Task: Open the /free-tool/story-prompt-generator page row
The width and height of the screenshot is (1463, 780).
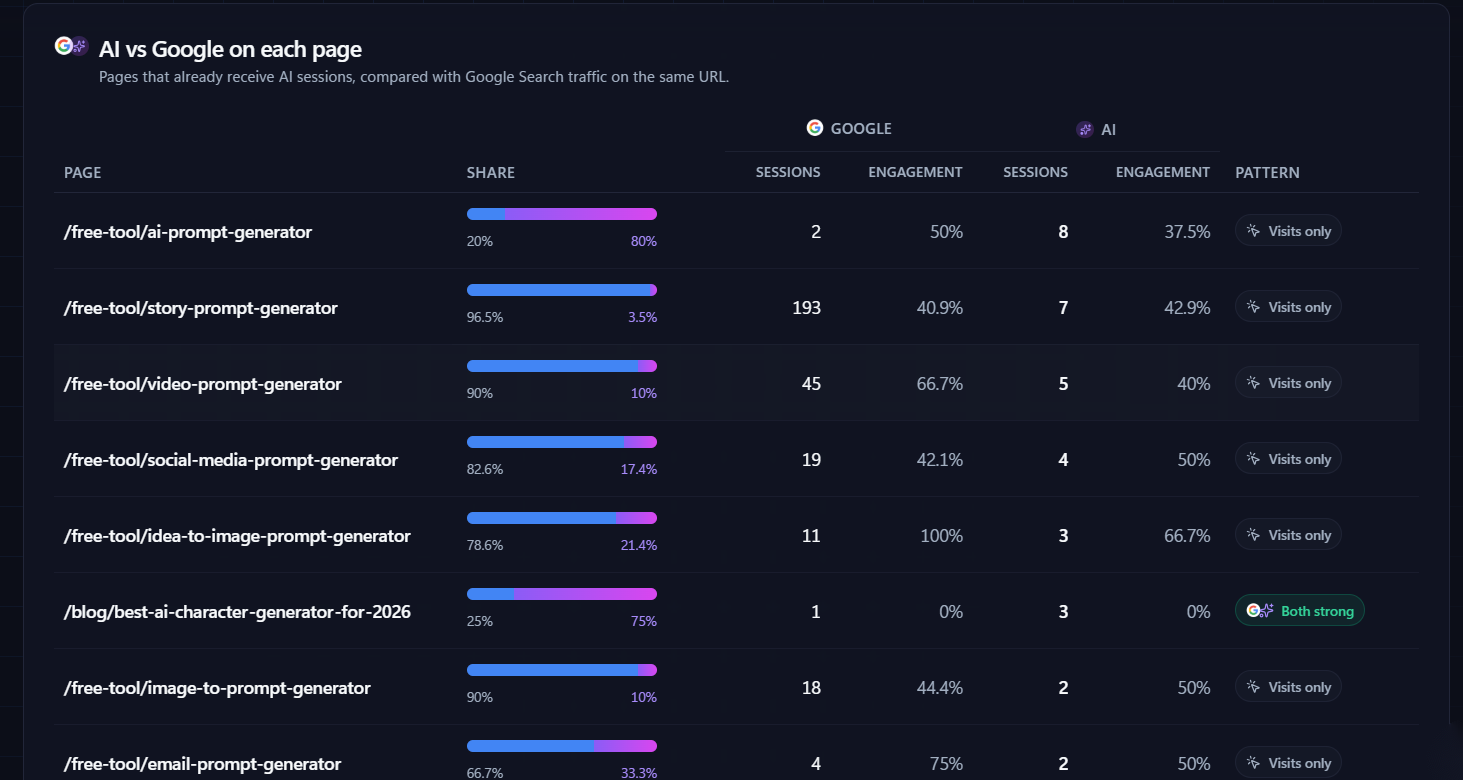Action: pyautogui.click(x=736, y=307)
